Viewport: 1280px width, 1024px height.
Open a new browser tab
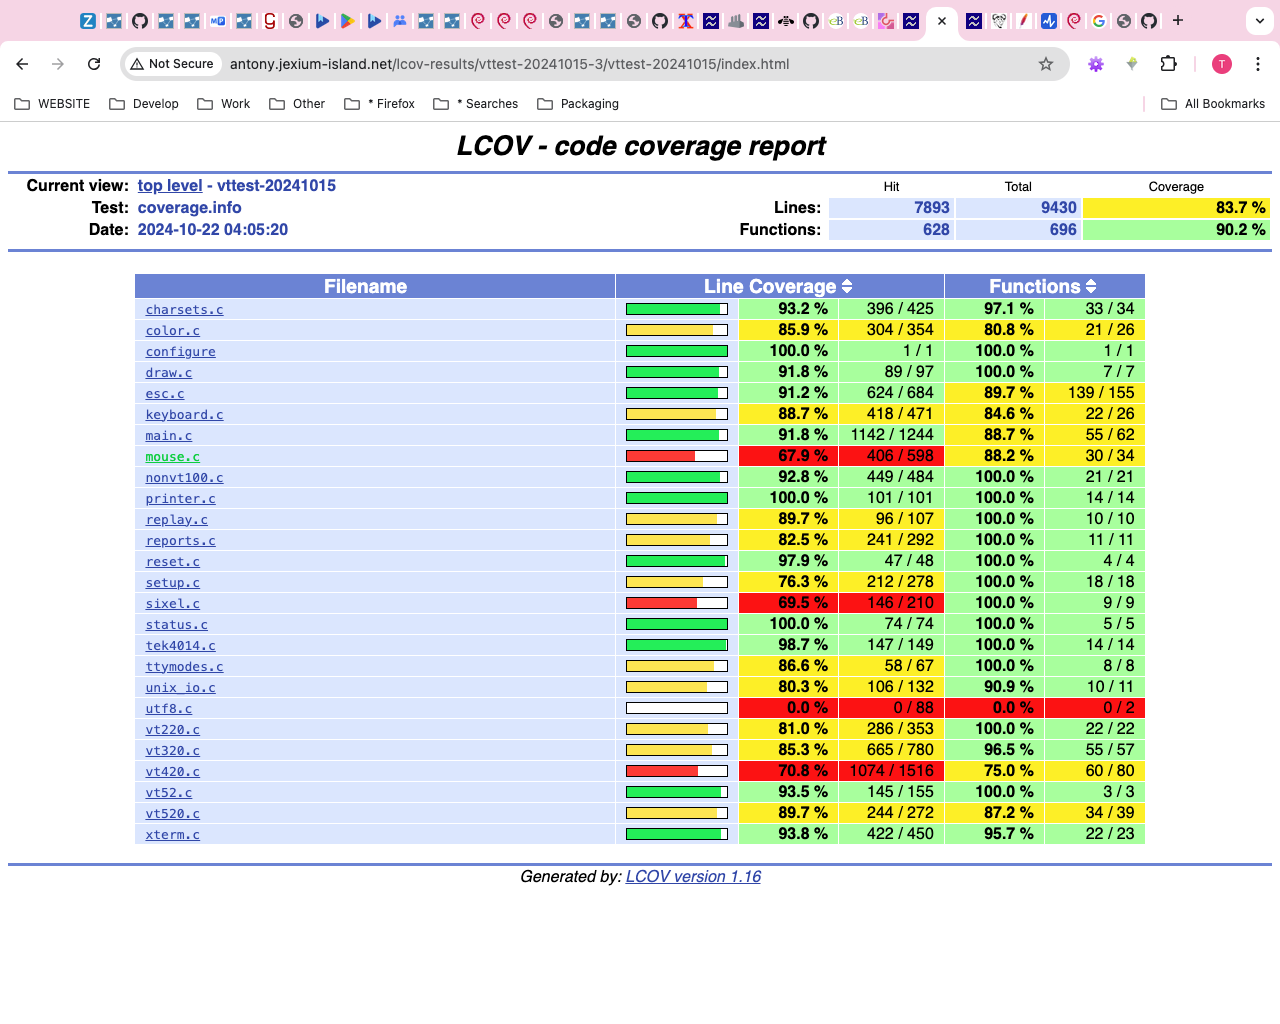pos(1178,20)
